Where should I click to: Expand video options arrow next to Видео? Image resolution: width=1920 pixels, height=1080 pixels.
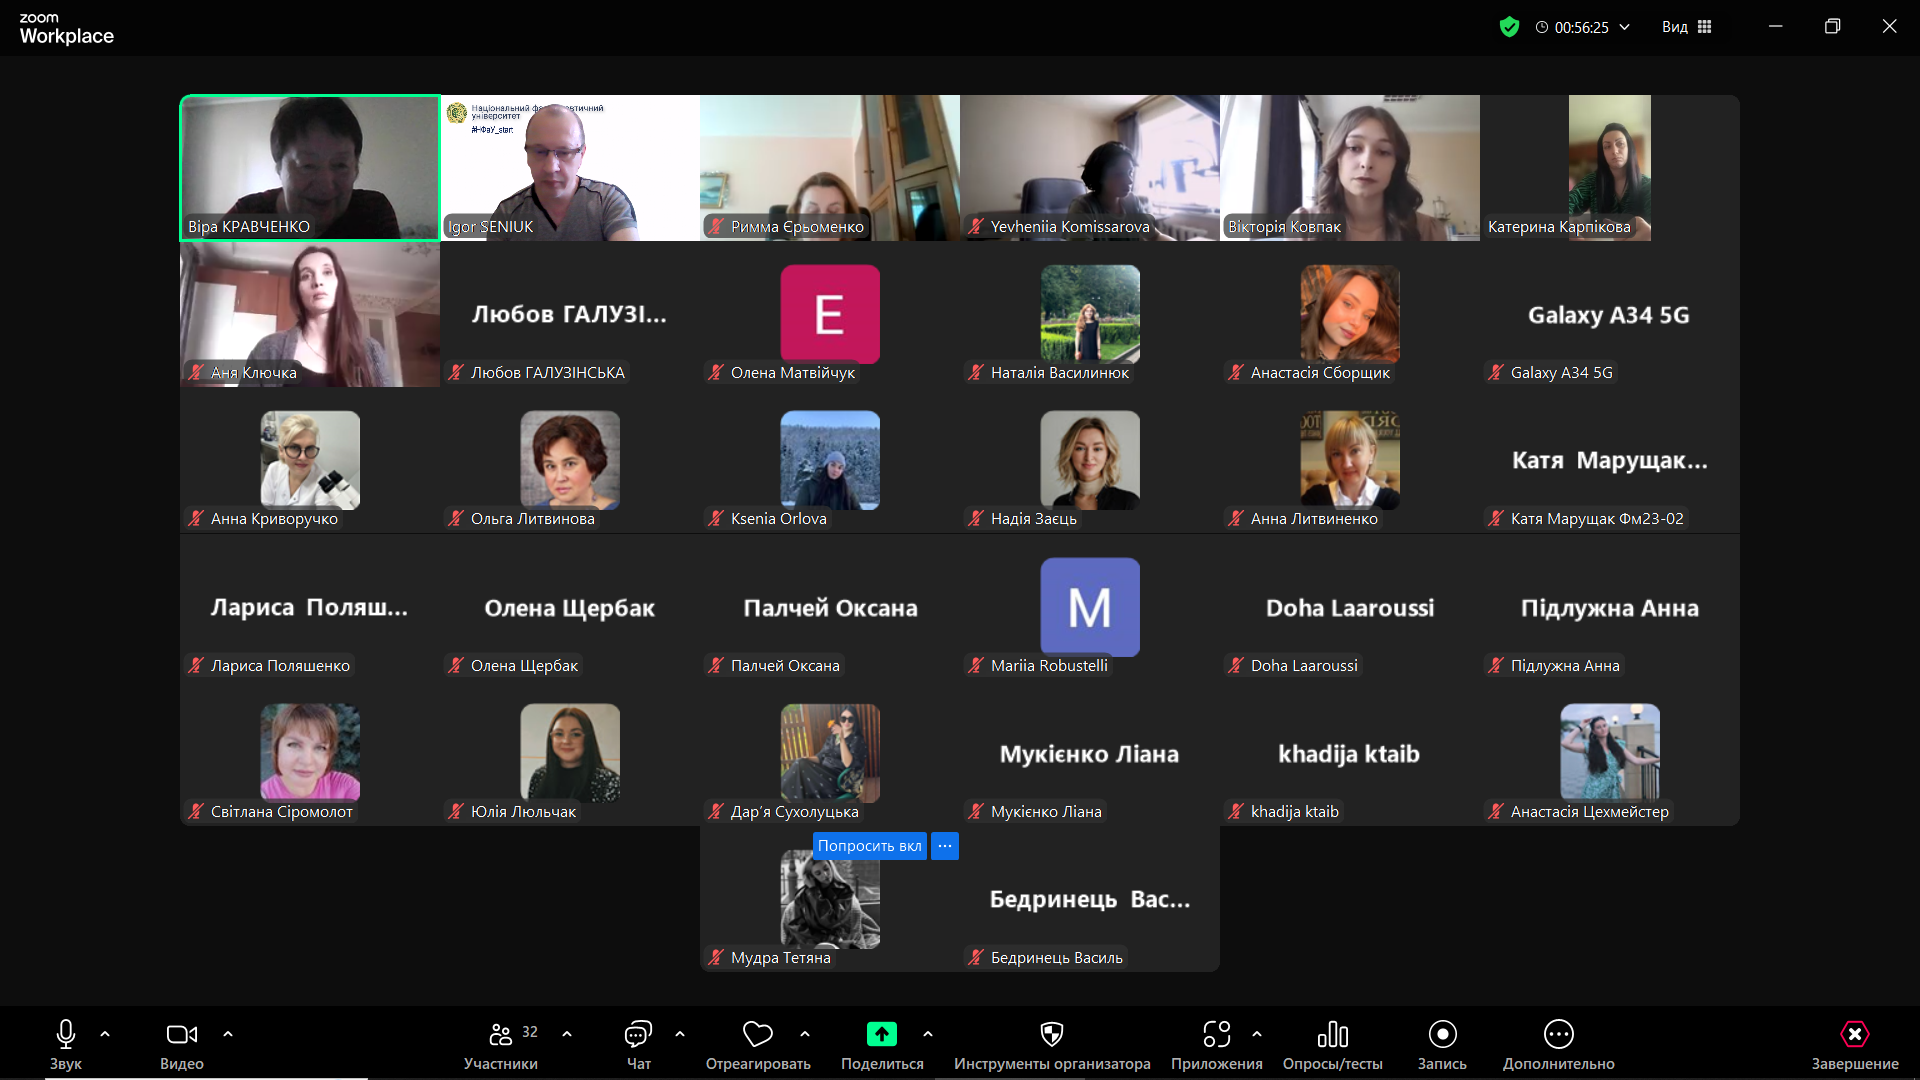[228, 1034]
